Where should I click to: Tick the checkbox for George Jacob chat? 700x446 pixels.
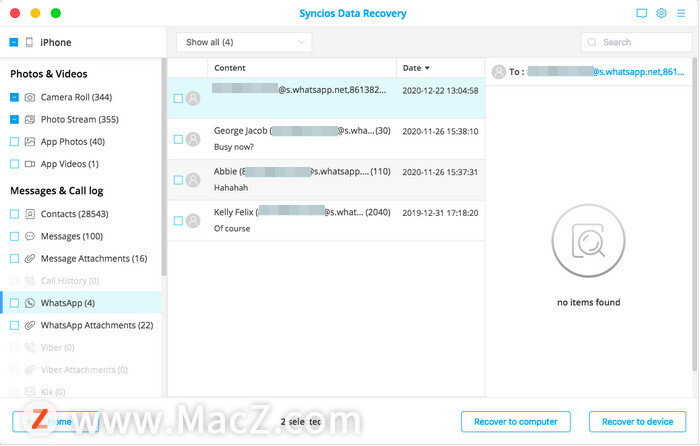click(x=178, y=139)
